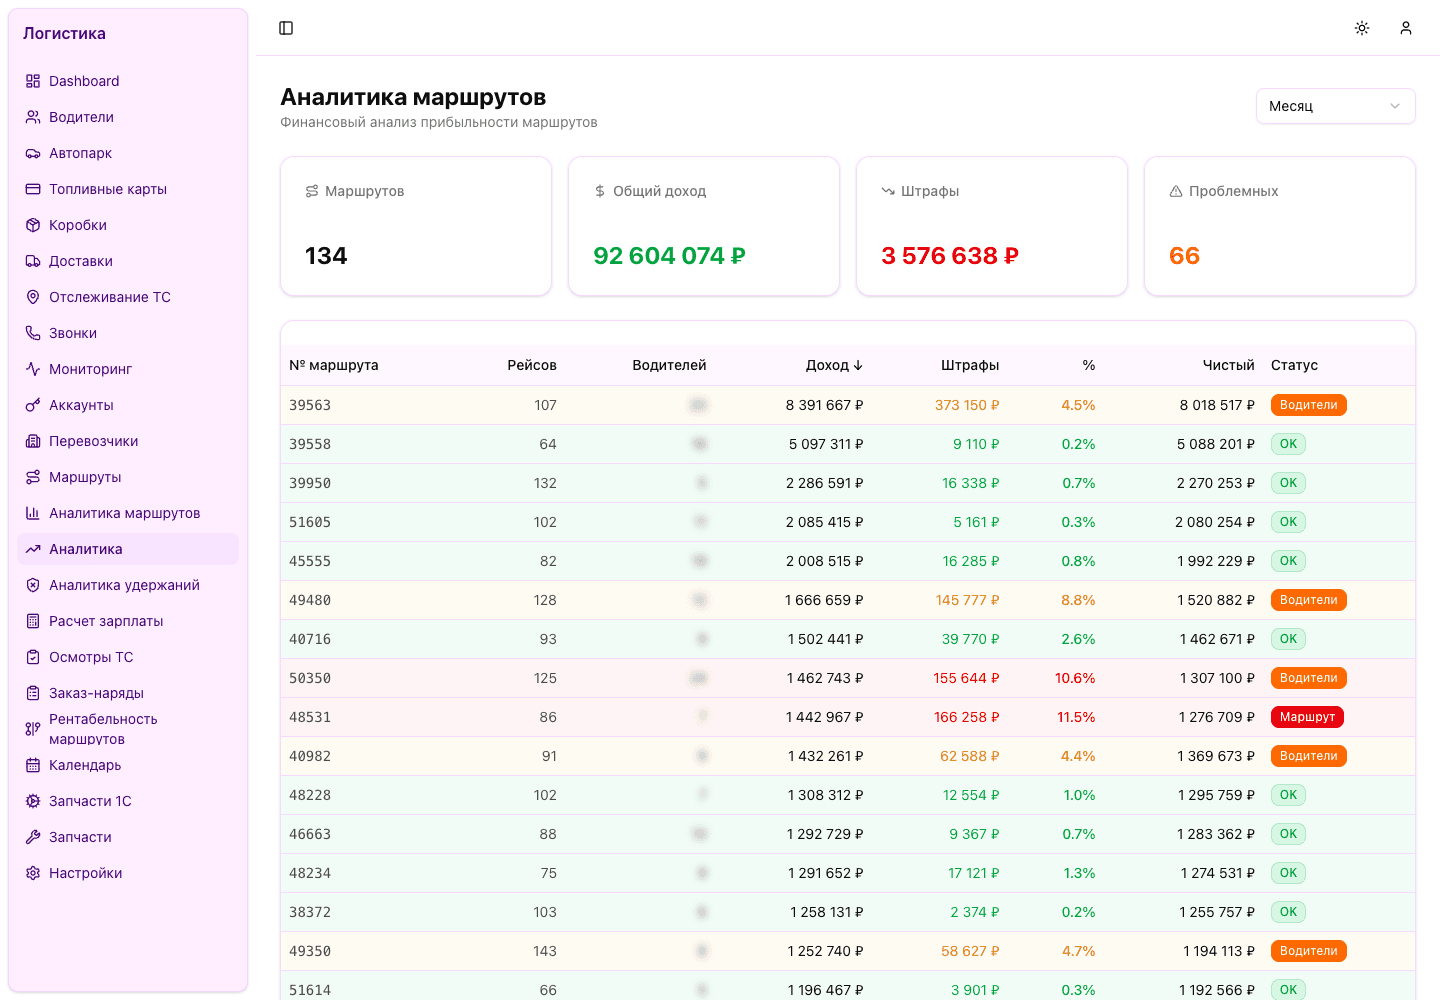Click the Водители people icon

pyautogui.click(x=33, y=117)
